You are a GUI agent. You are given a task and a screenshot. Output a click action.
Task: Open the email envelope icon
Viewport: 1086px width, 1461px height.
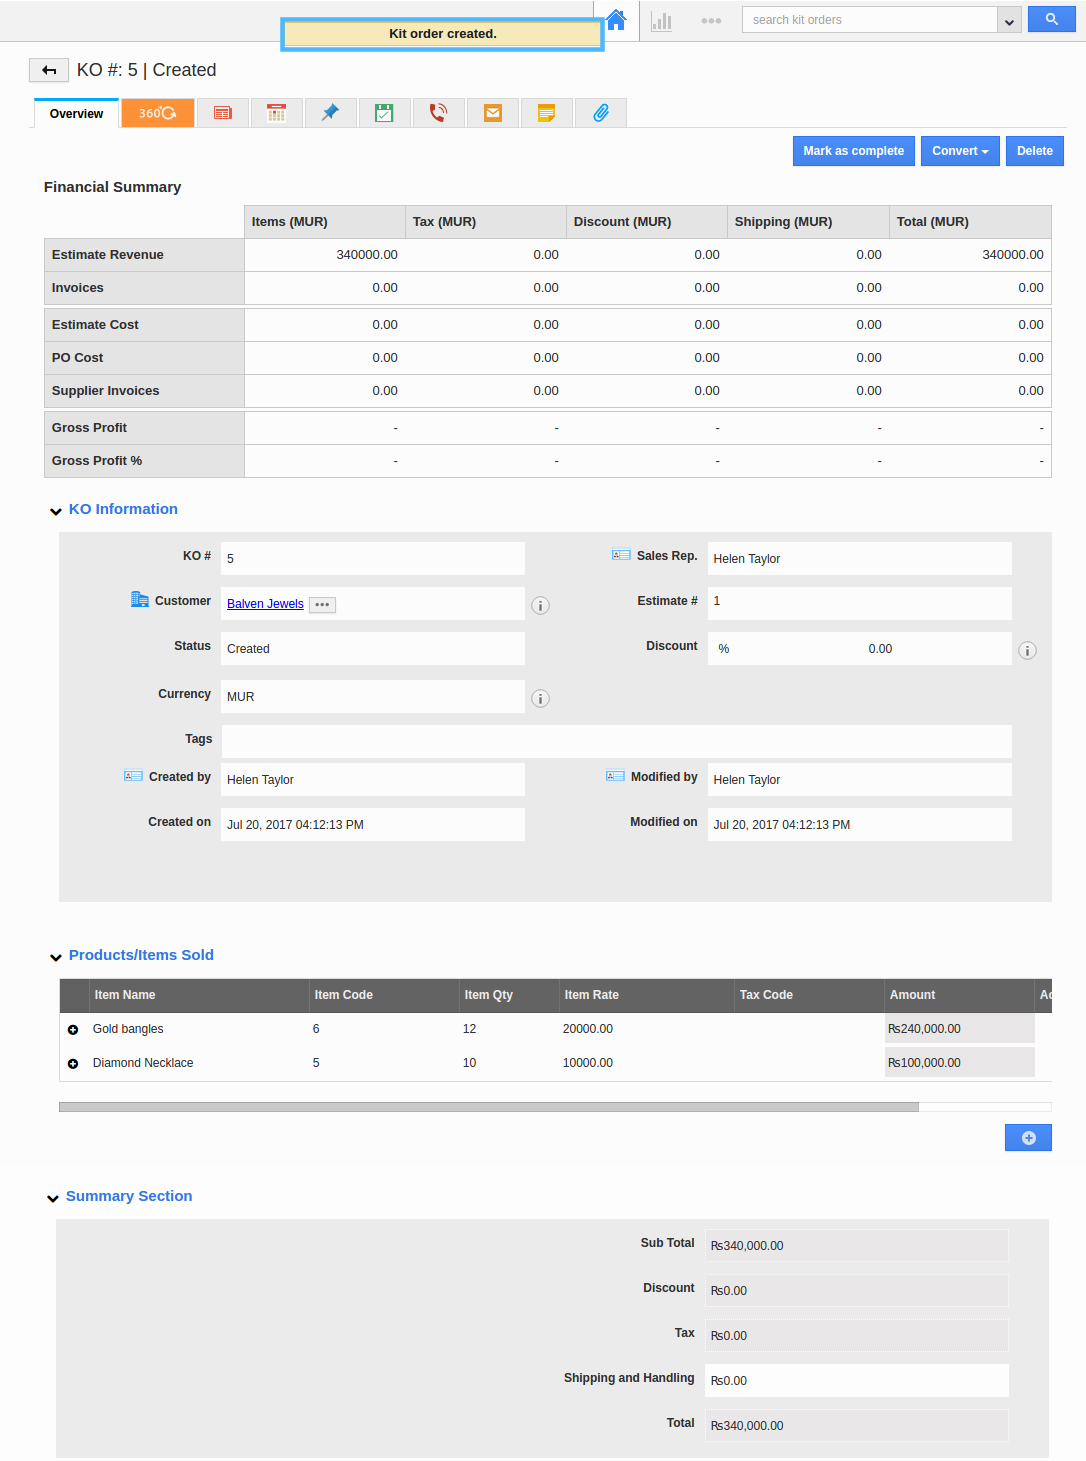[492, 113]
